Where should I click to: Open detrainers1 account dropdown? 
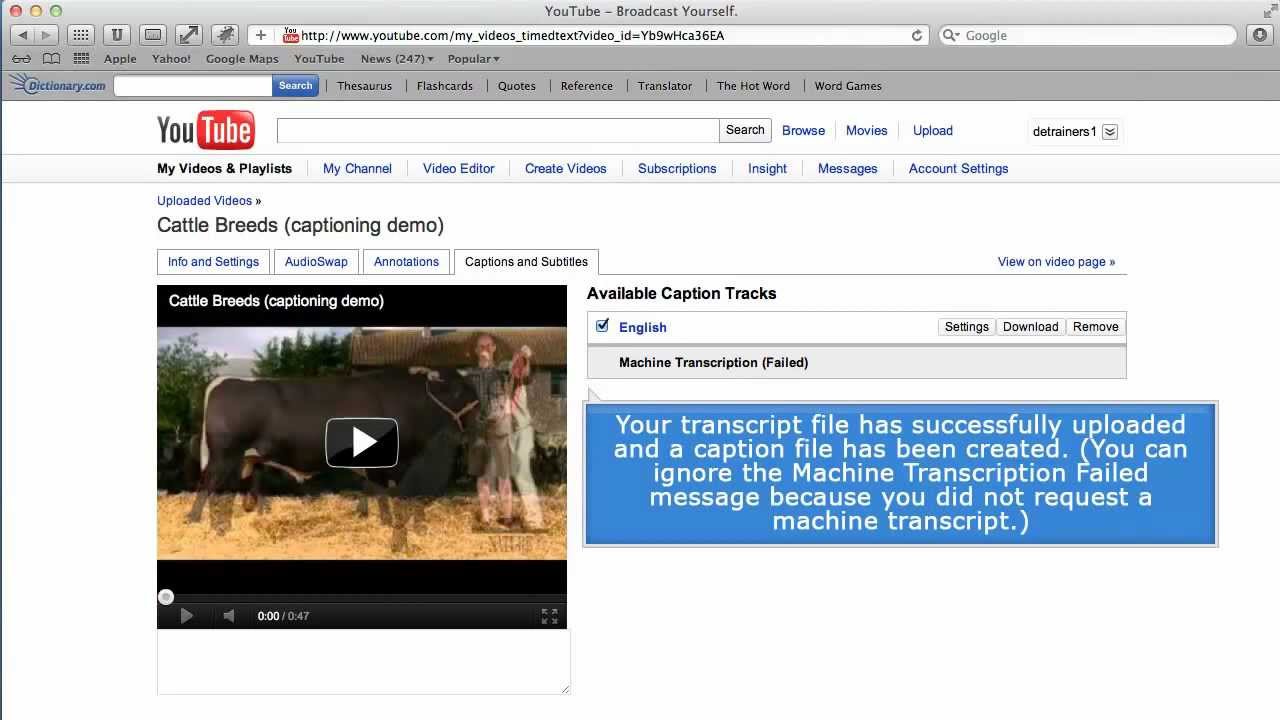point(1109,132)
